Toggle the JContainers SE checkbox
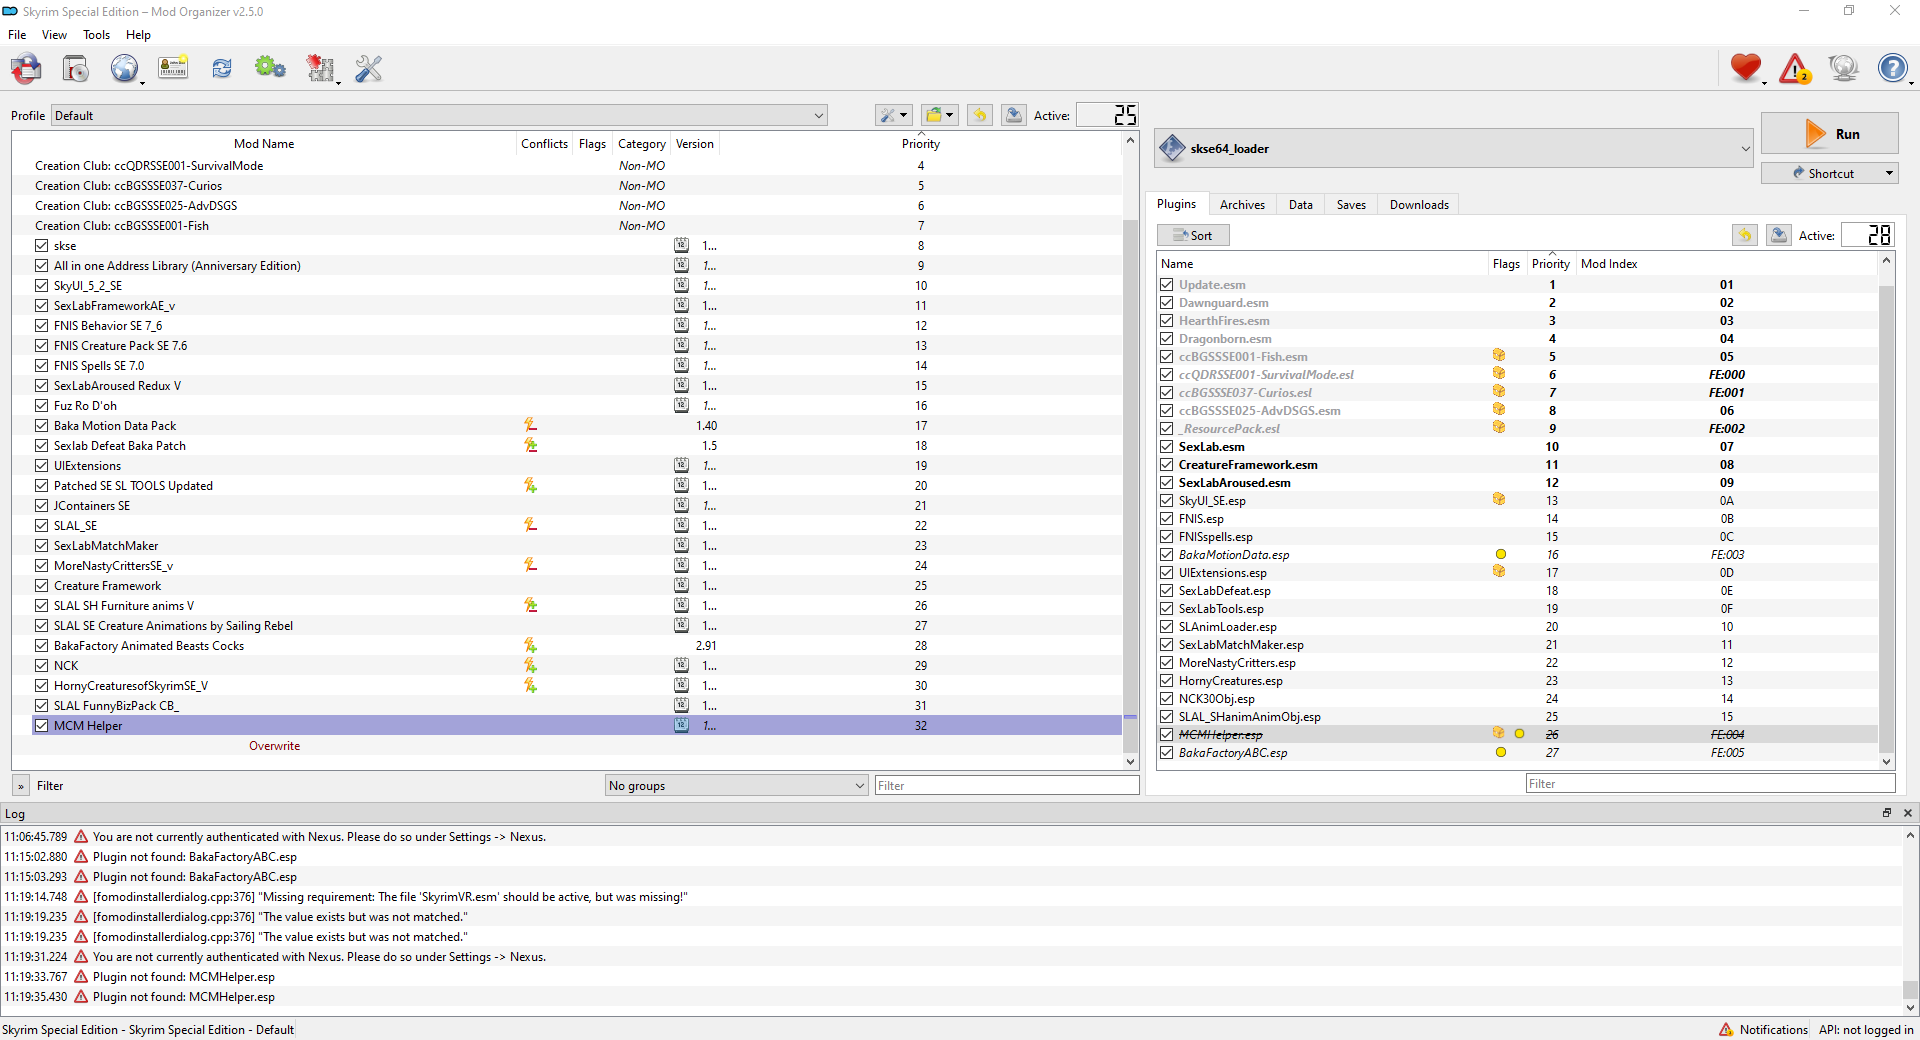The height and width of the screenshot is (1040, 1920). (41, 505)
